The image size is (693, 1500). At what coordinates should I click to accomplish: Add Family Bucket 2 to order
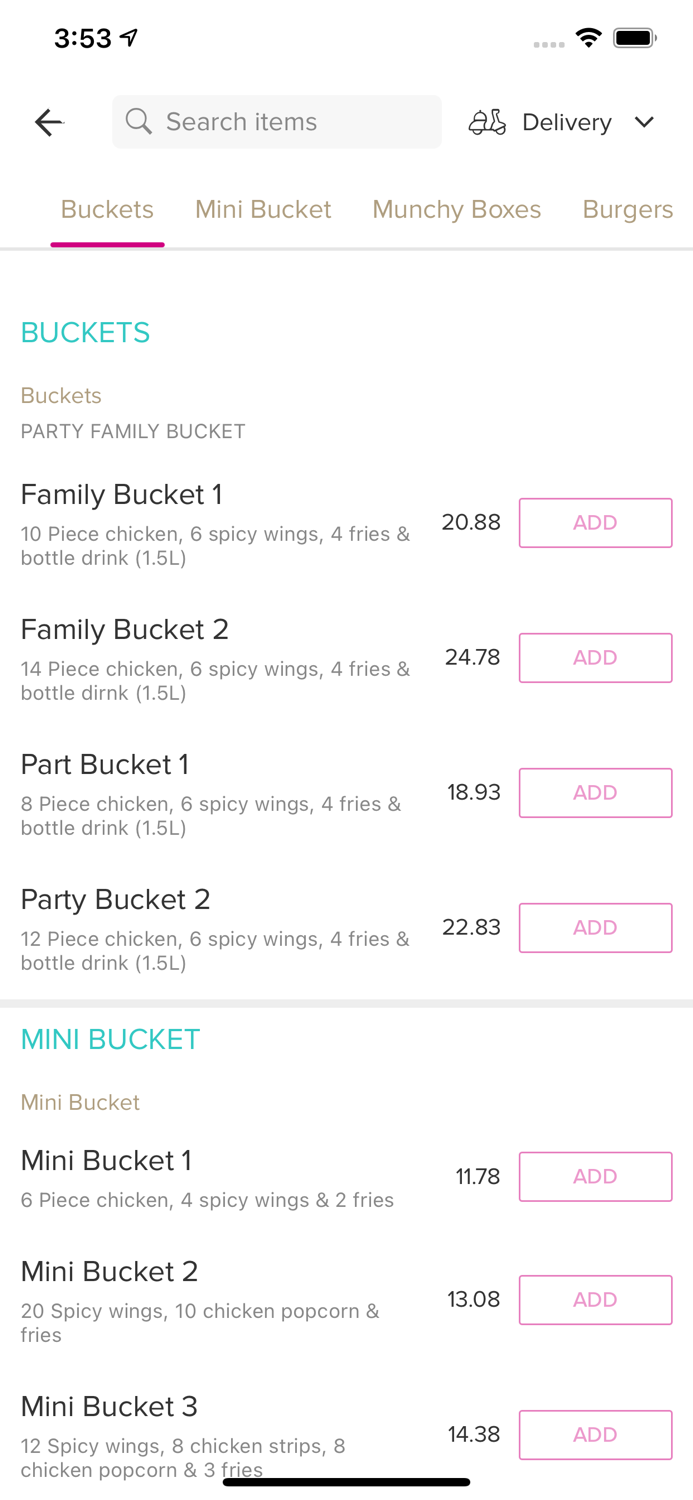click(x=595, y=658)
